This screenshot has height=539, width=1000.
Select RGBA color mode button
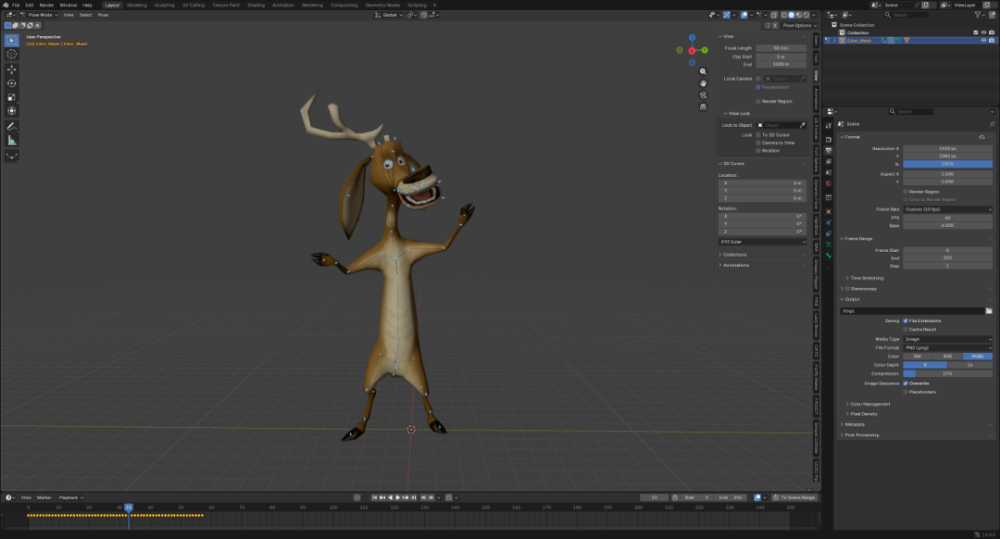(978, 357)
